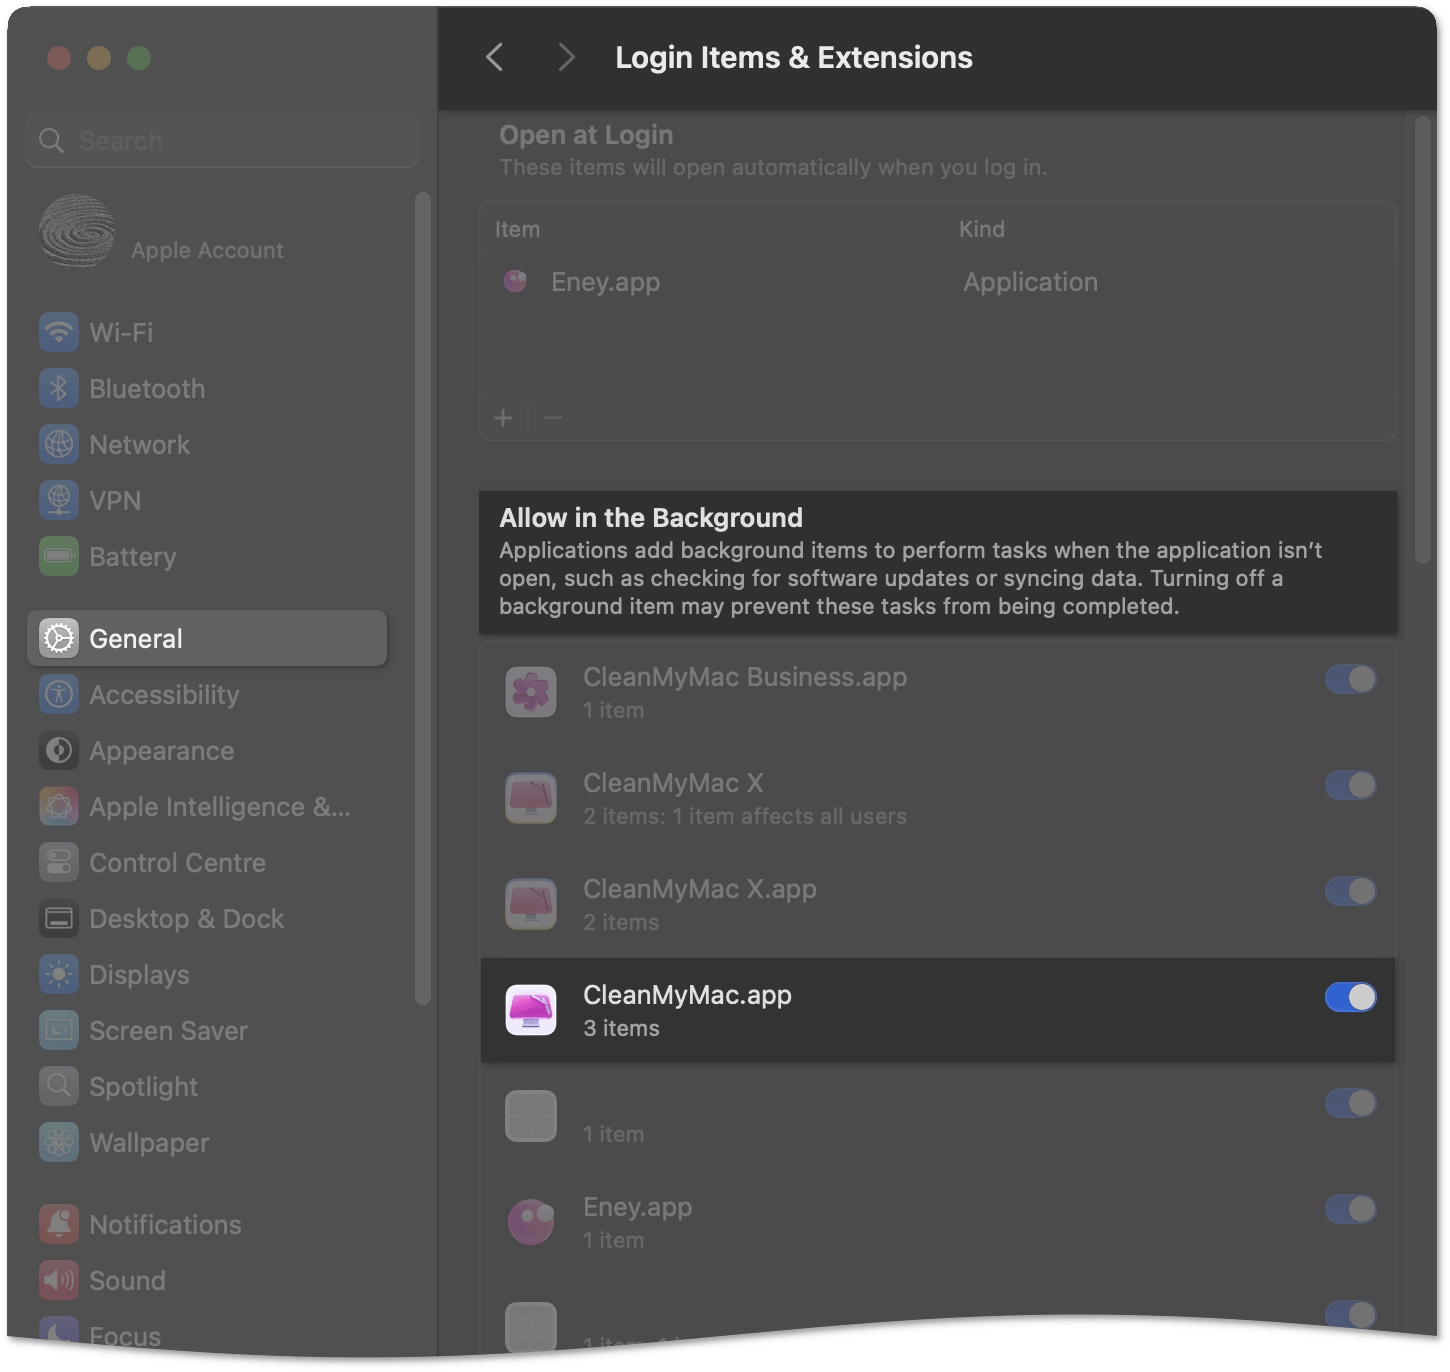Disable CleanMyMac.app background items switch
The image size is (1450, 1372).
(1351, 997)
